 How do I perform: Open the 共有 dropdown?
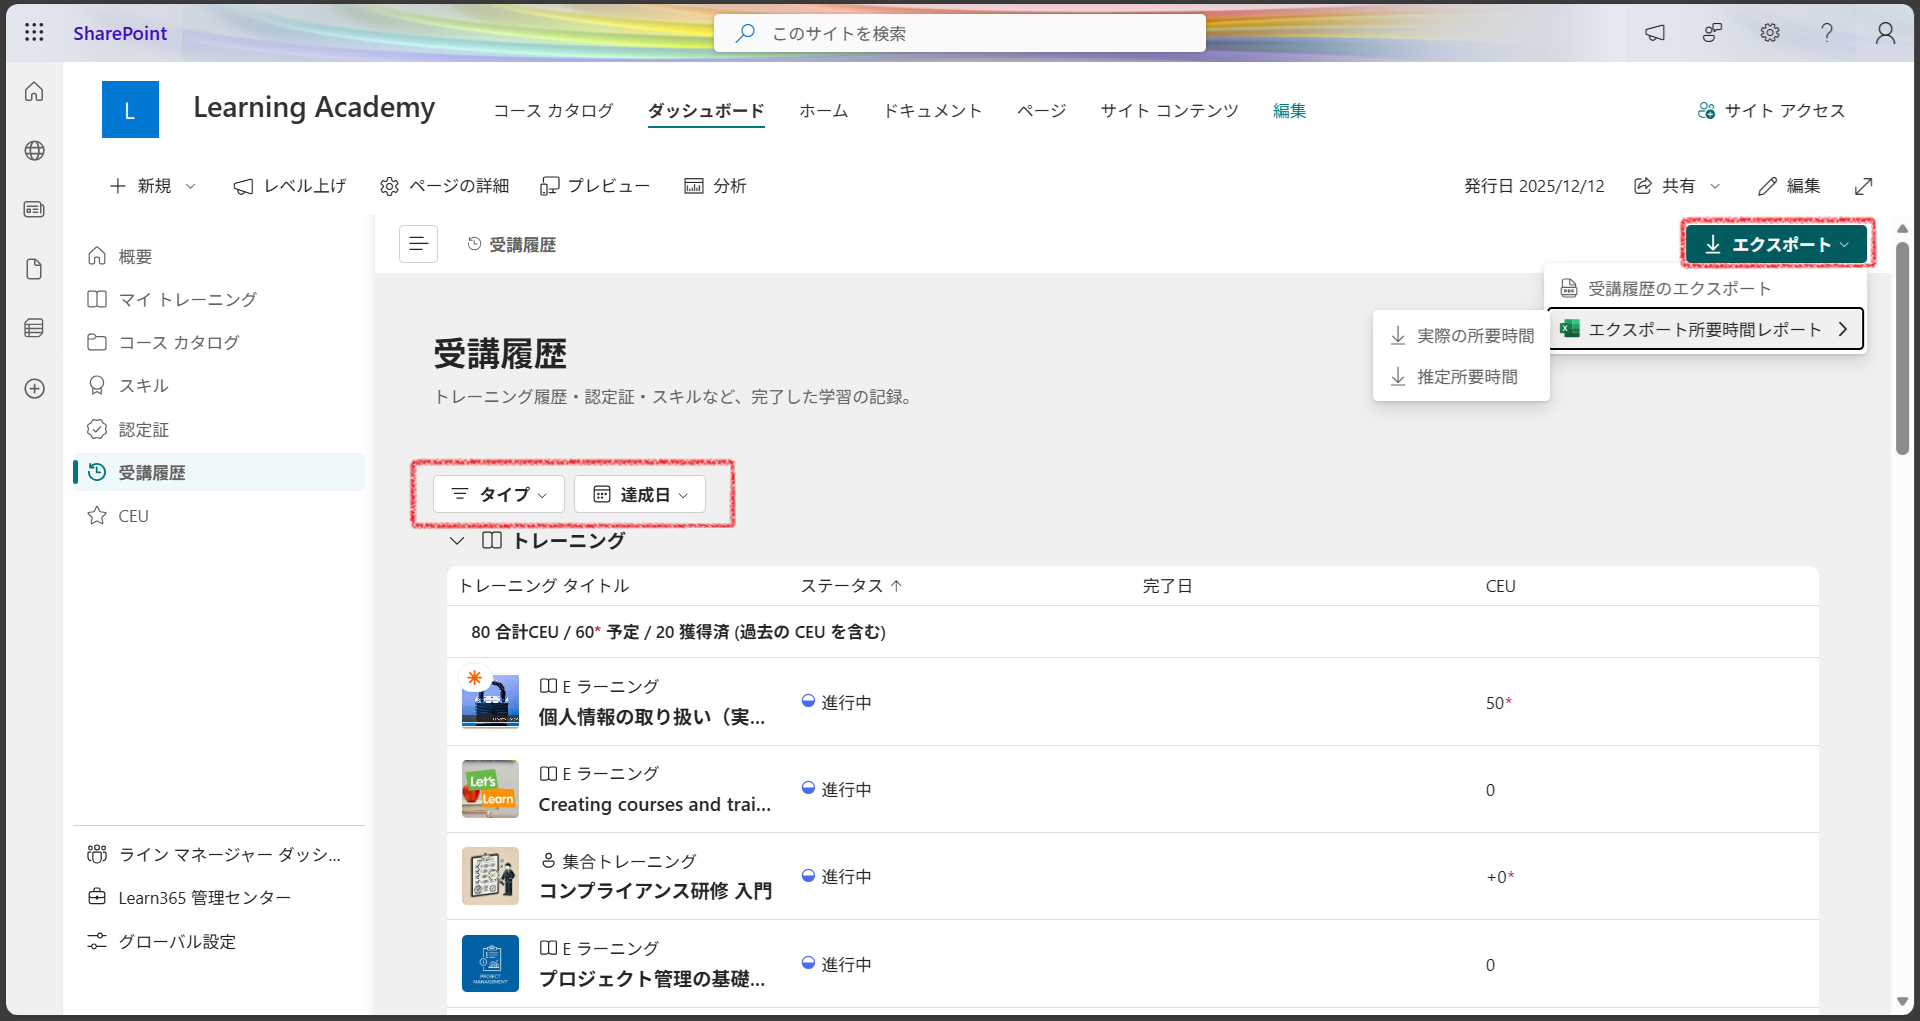tap(1677, 186)
